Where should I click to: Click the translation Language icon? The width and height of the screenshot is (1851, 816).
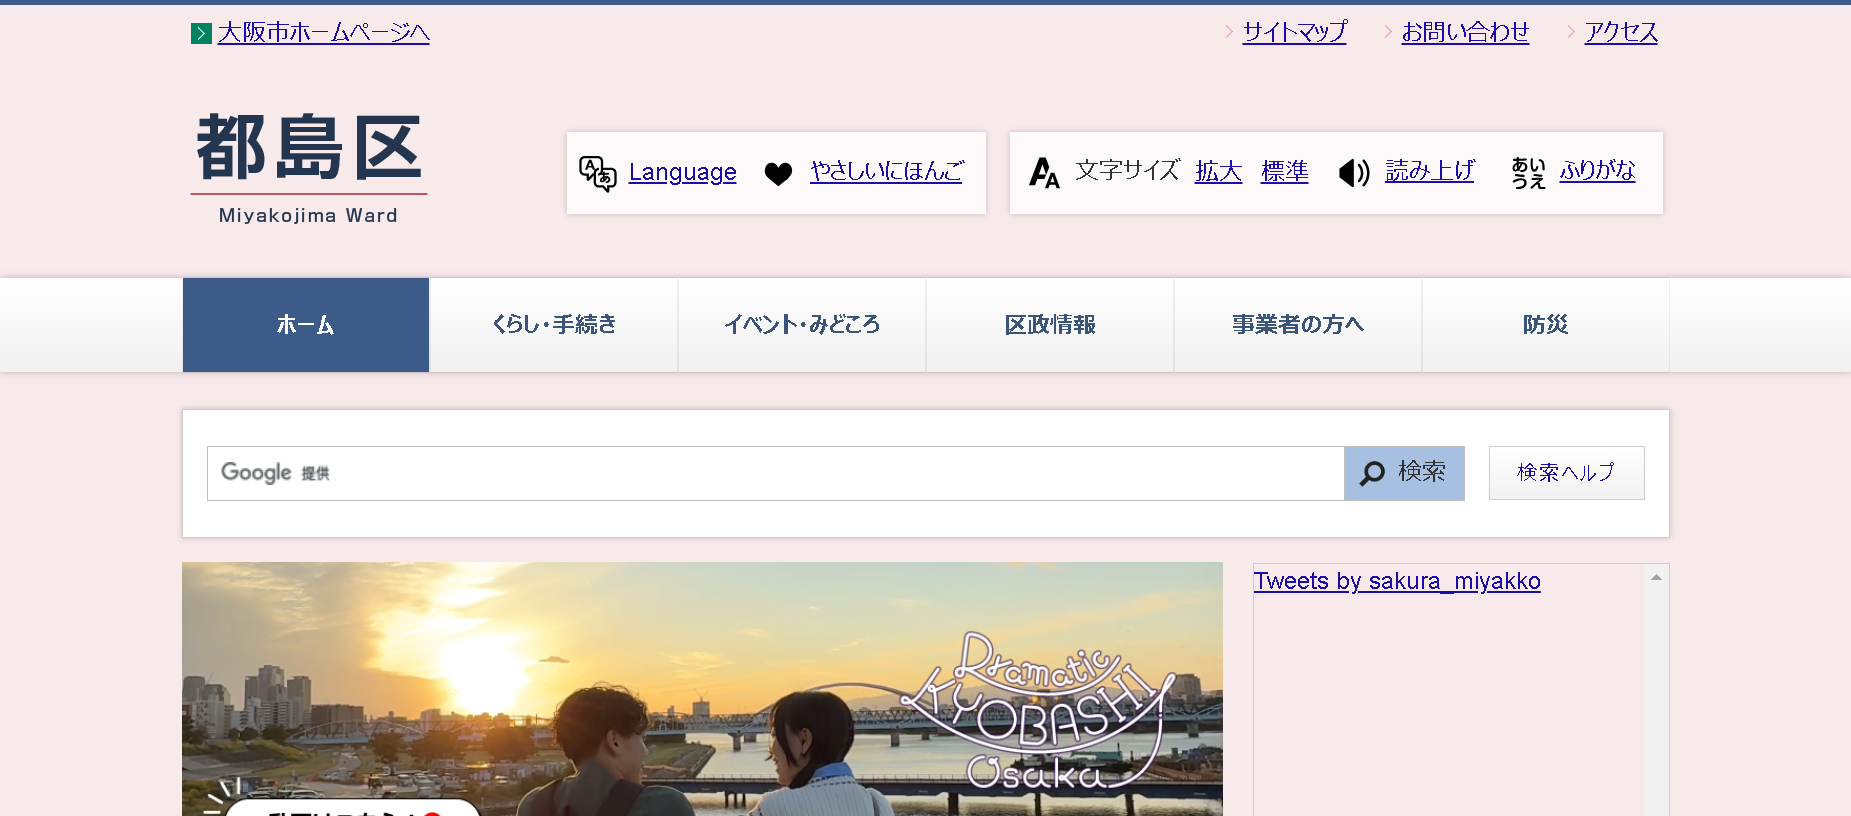click(x=598, y=173)
